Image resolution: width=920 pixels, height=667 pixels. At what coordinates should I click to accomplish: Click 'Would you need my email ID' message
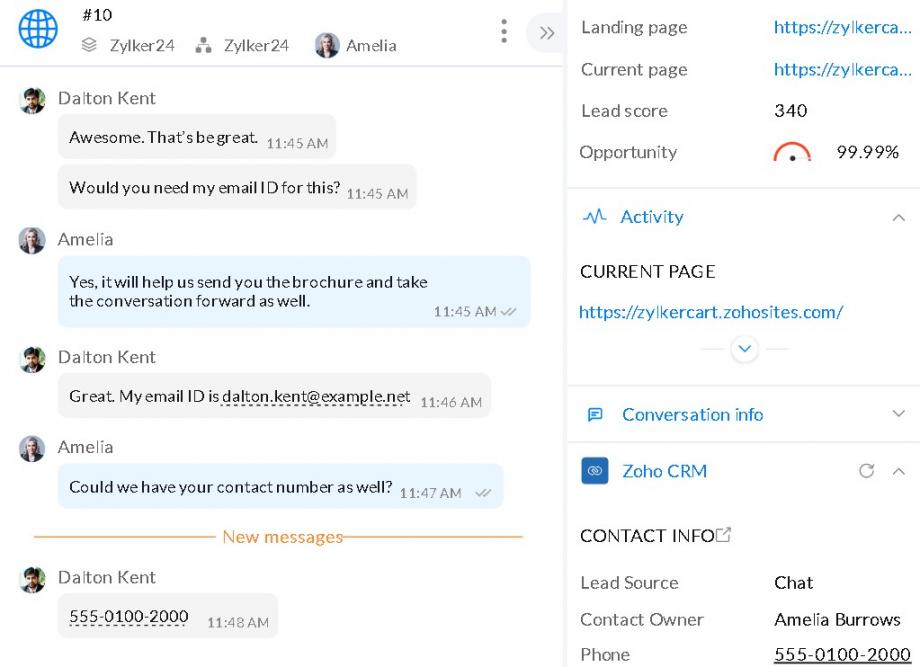coord(237,187)
